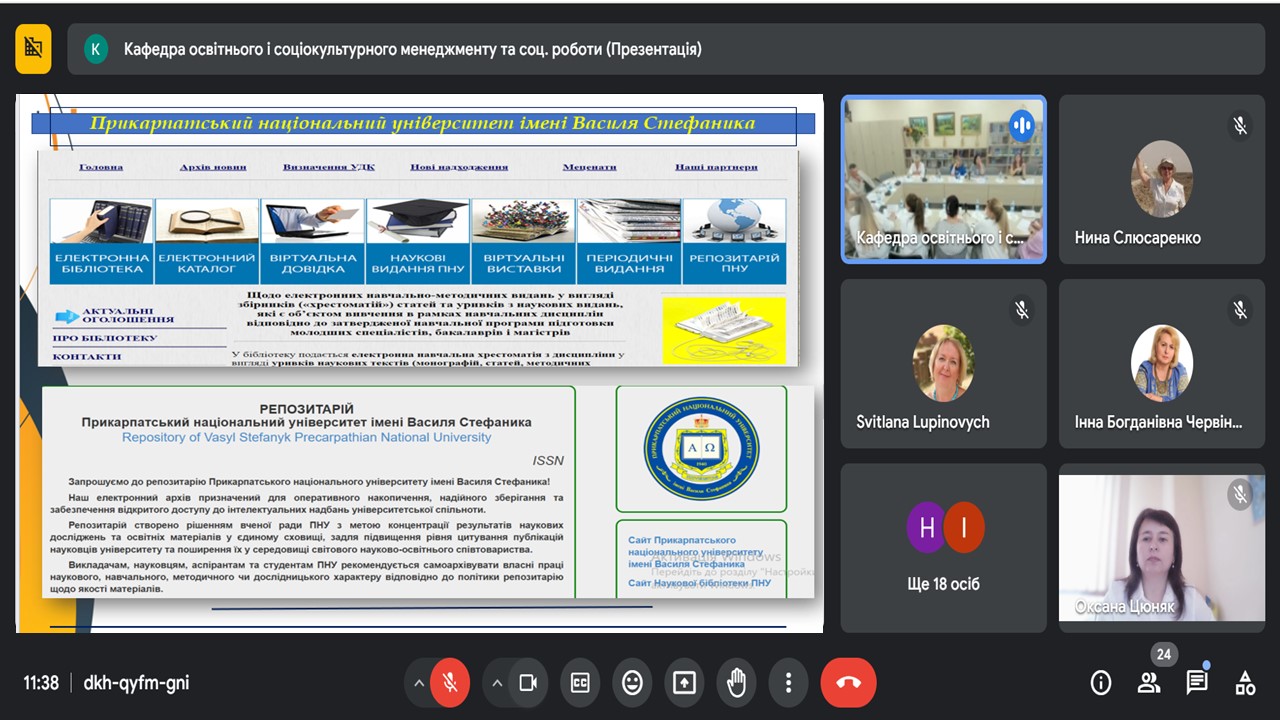The height and width of the screenshot is (720, 1280).
Task: Select the 'Ще 18 осіб' participants tile
Action: point(943,547)
